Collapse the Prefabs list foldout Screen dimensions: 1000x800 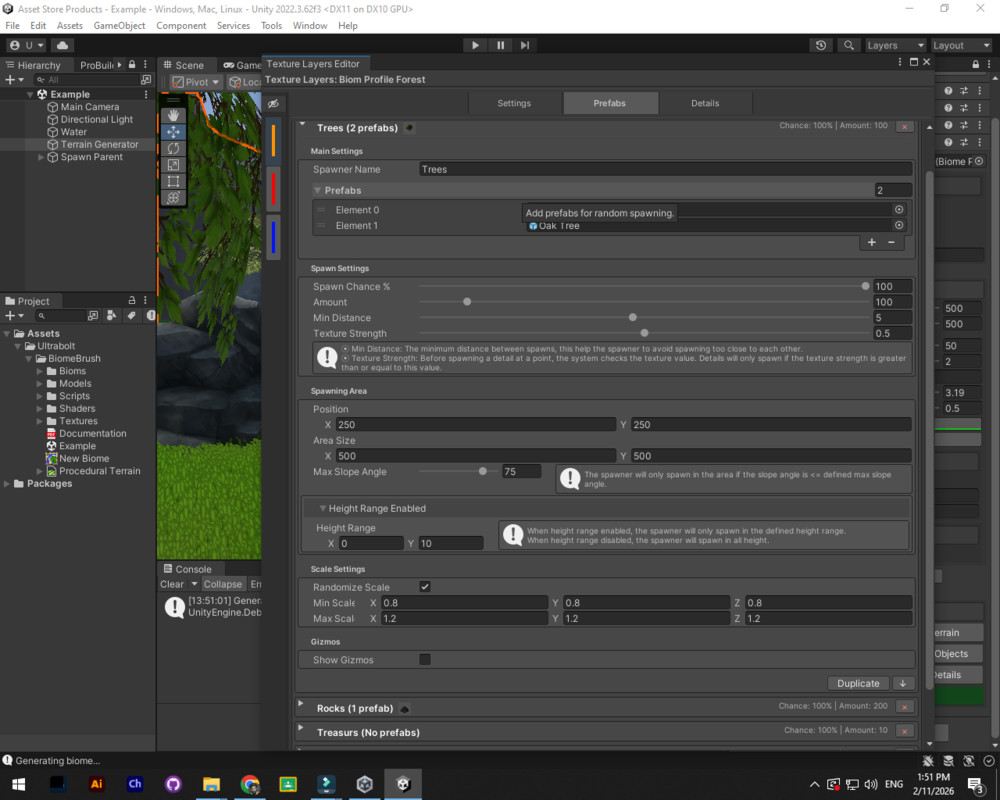tap(318, 191)
